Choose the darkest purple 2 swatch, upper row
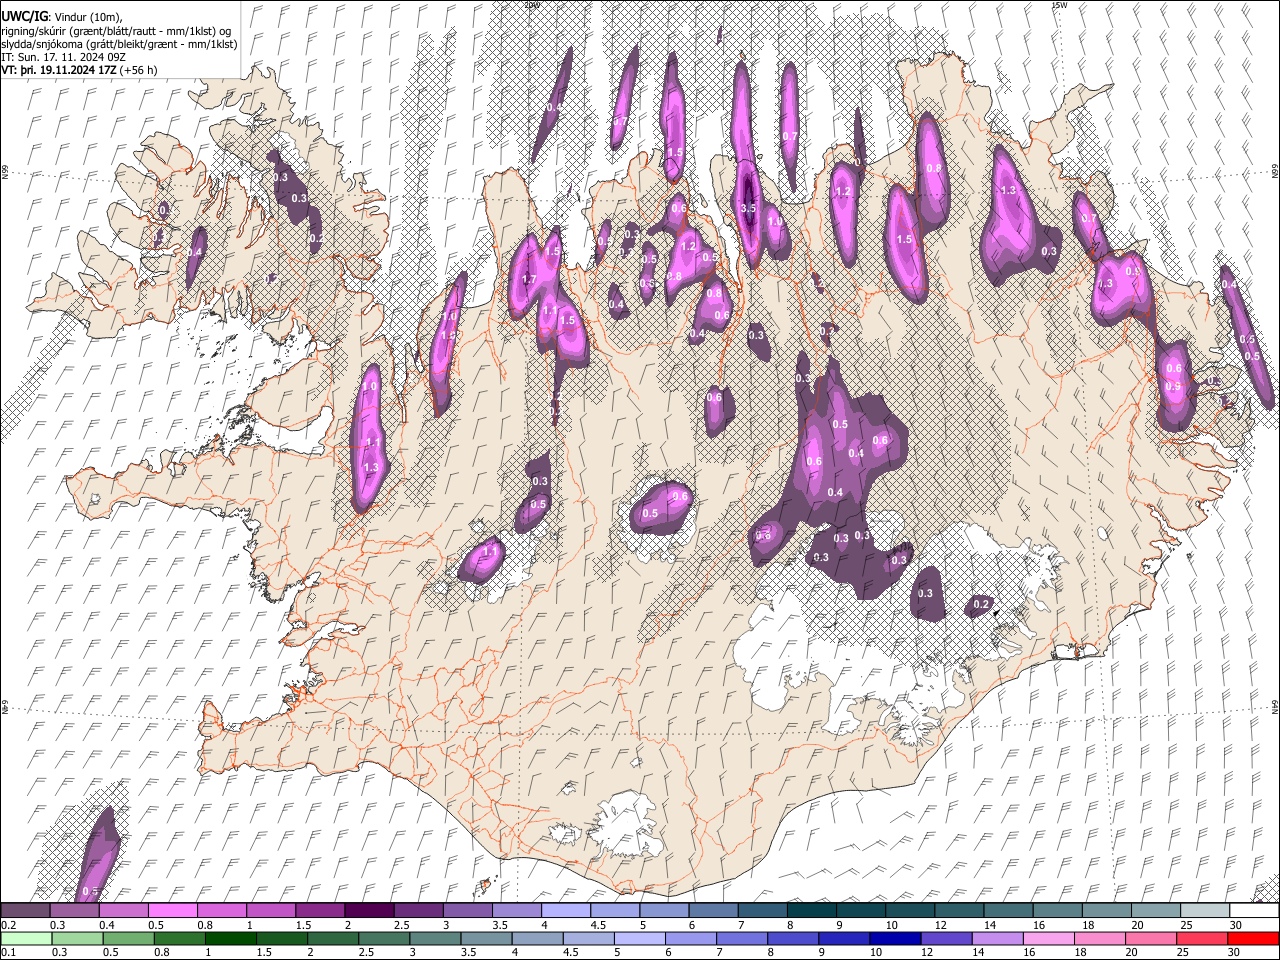This screenshot has height=960, width=1280. pyautogui.click(x=369, y=910)
